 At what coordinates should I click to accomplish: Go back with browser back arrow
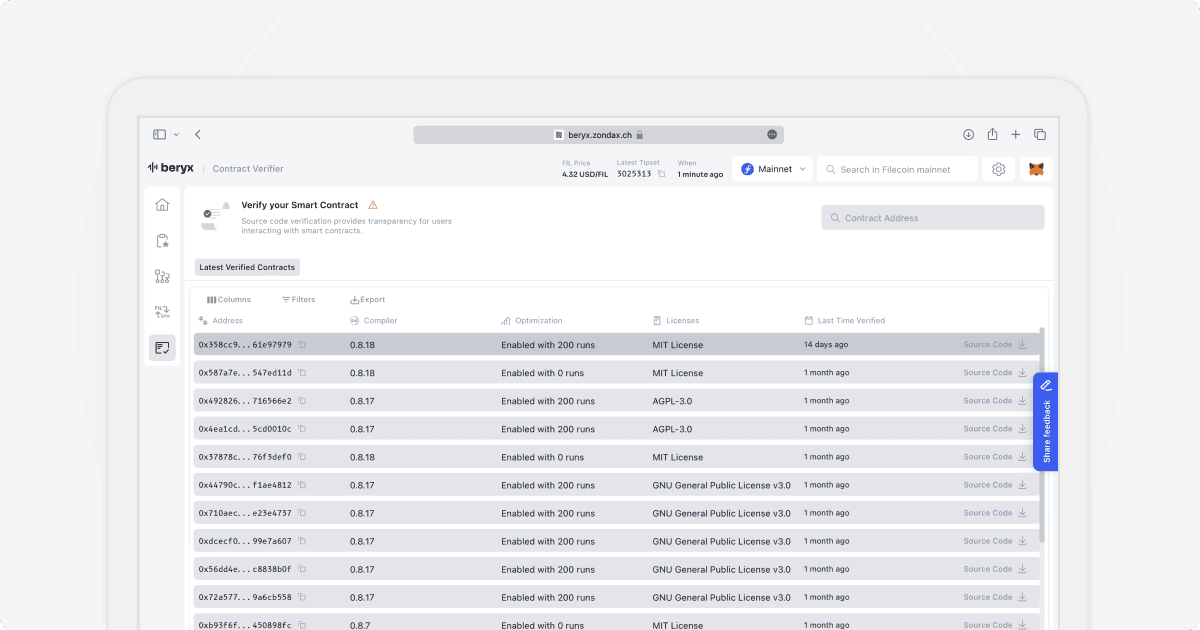click(198, 134)
